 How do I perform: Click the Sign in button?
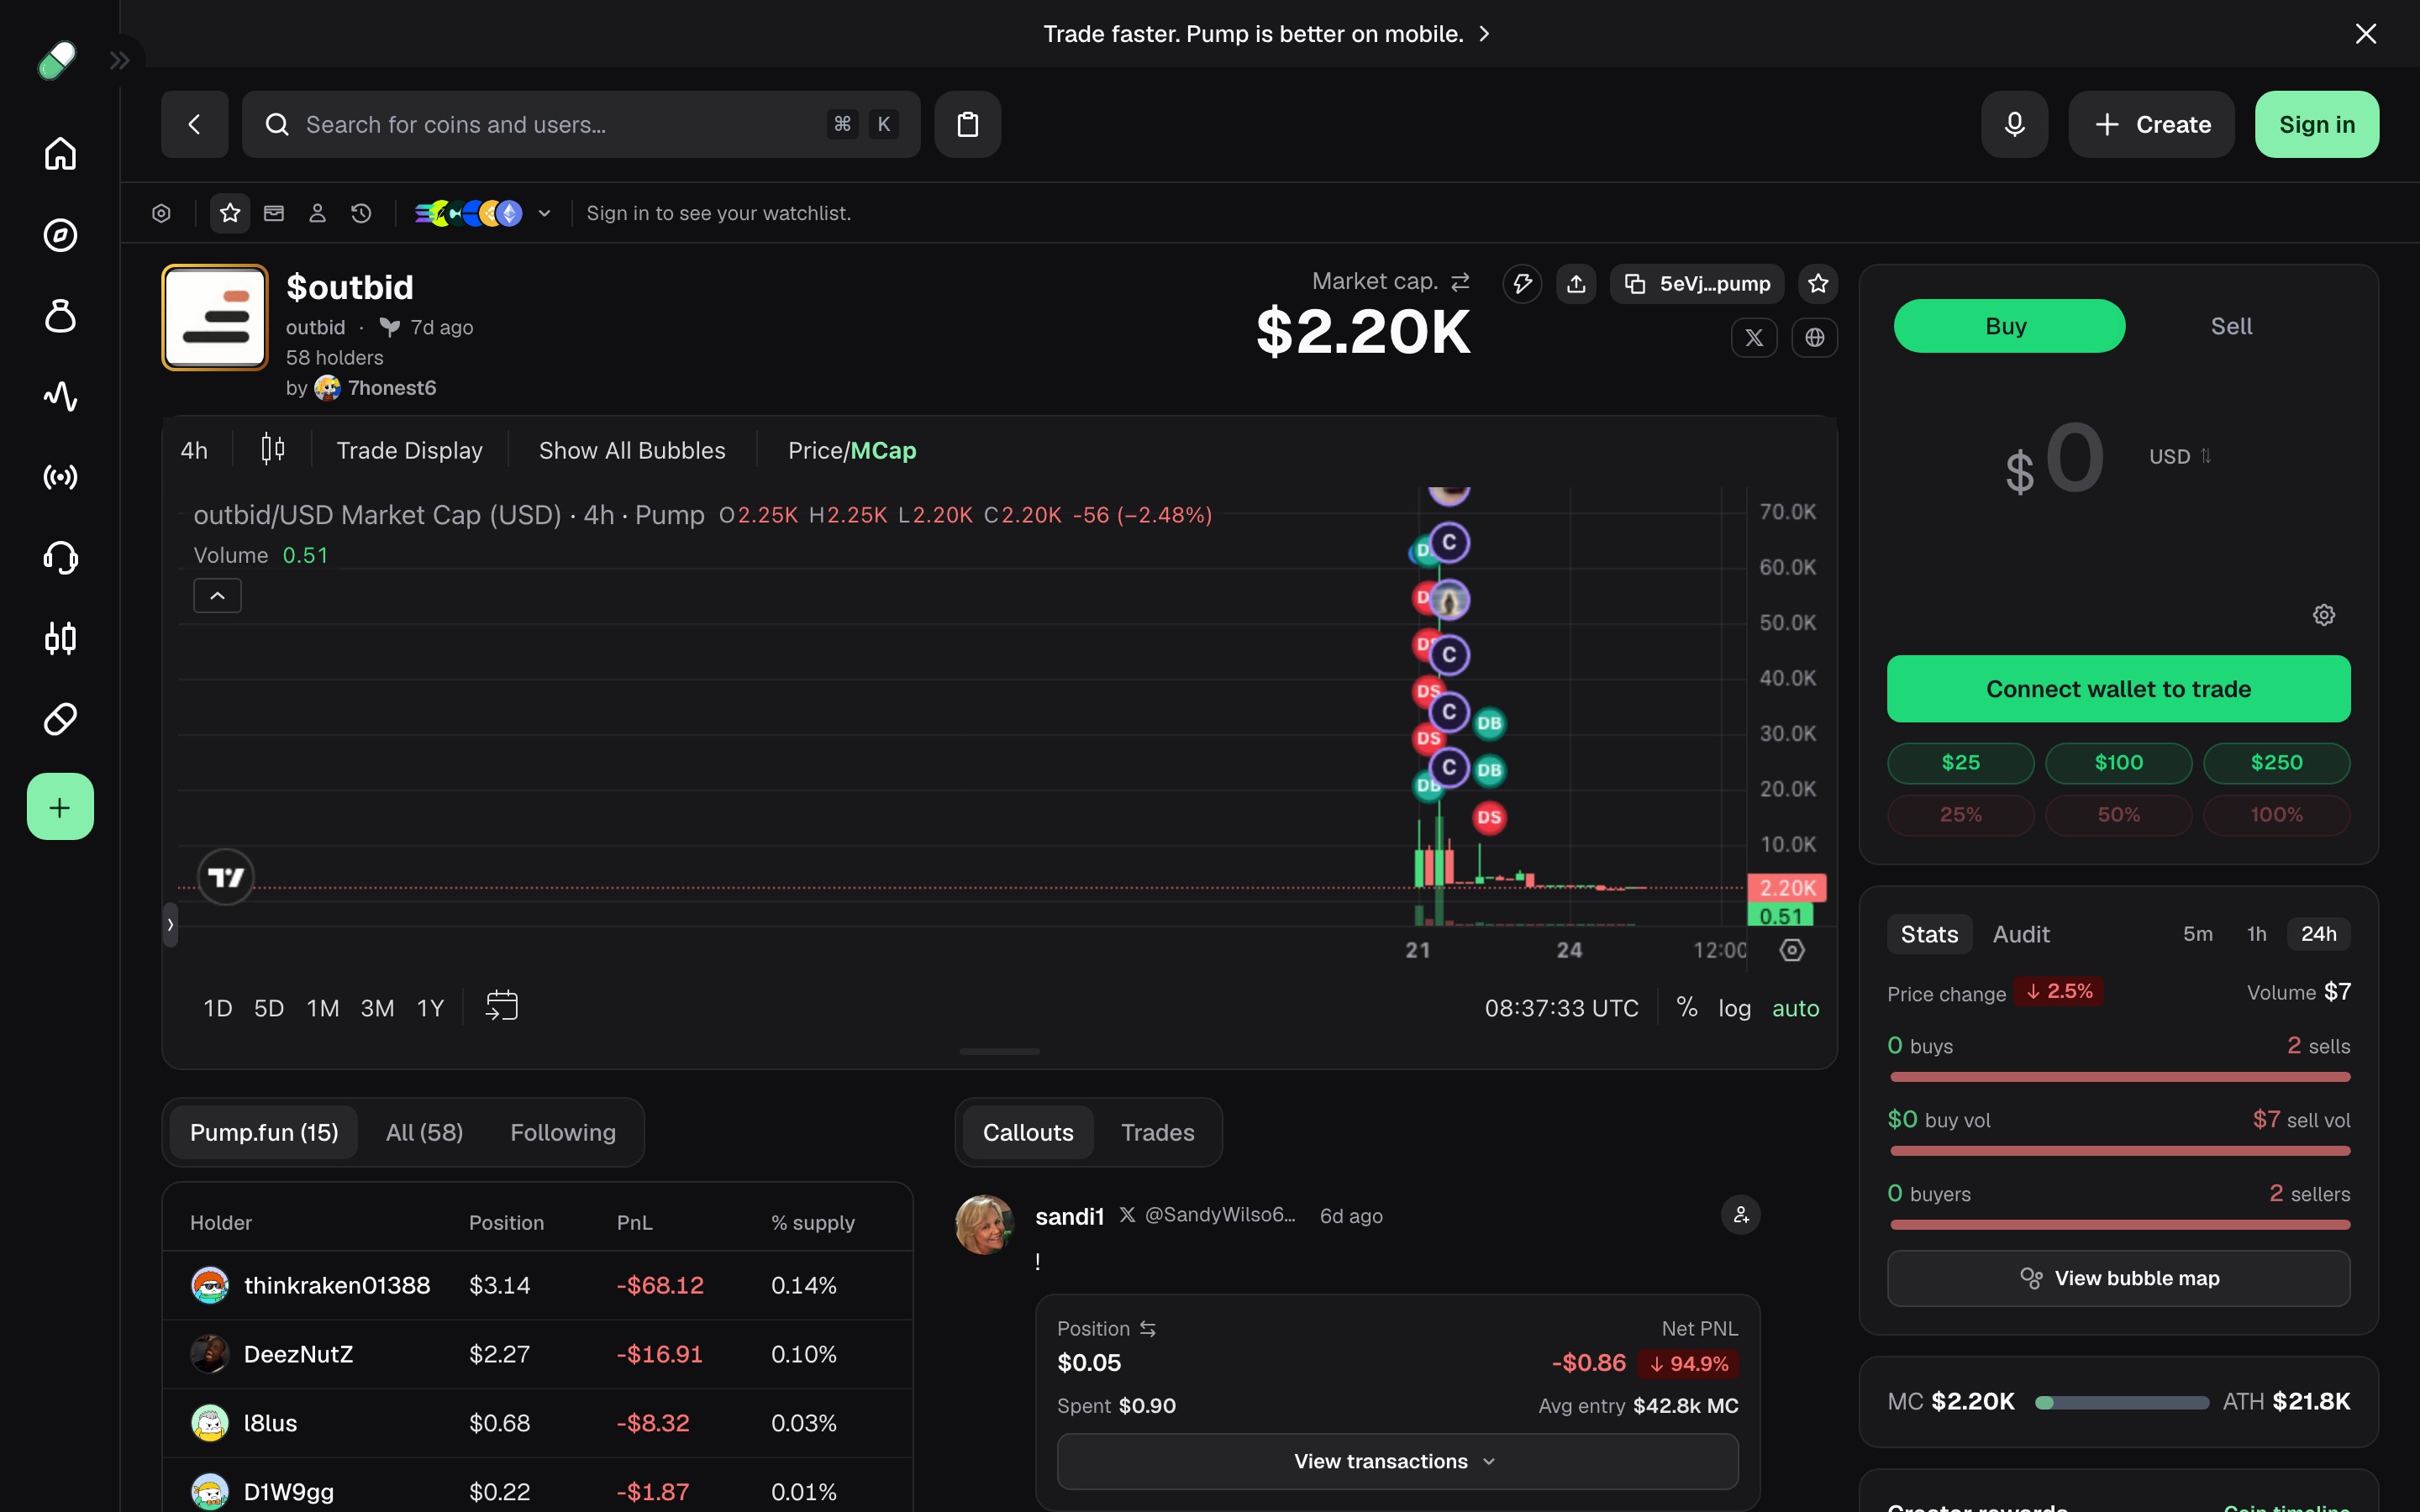pos(2317,124)
